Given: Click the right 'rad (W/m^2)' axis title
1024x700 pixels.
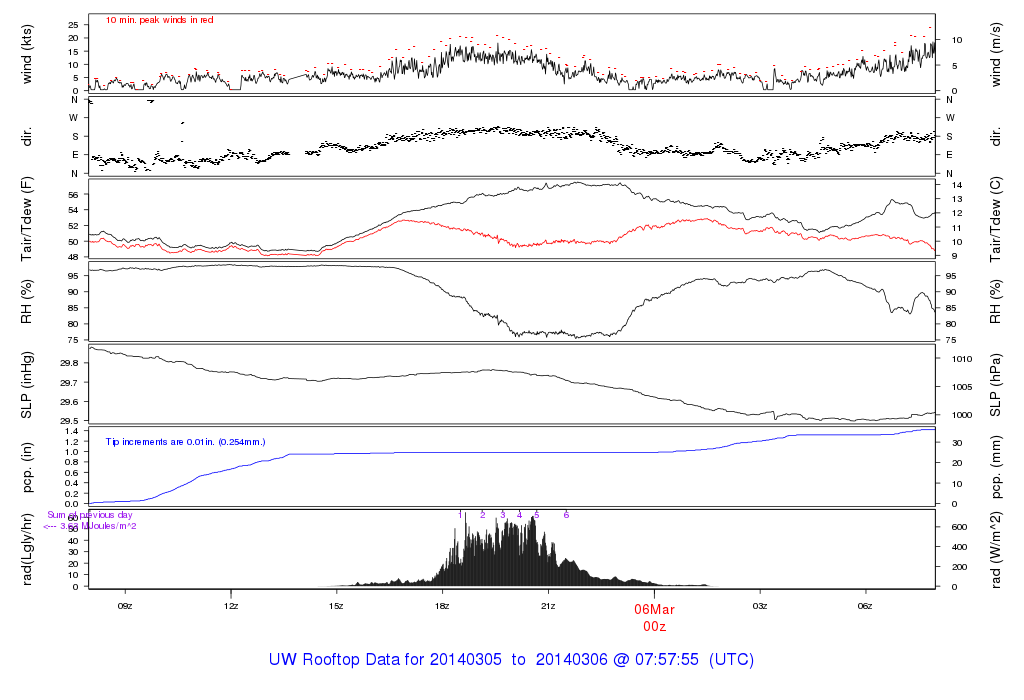Looking at the screenshot, I should click(x=995, y=549).
